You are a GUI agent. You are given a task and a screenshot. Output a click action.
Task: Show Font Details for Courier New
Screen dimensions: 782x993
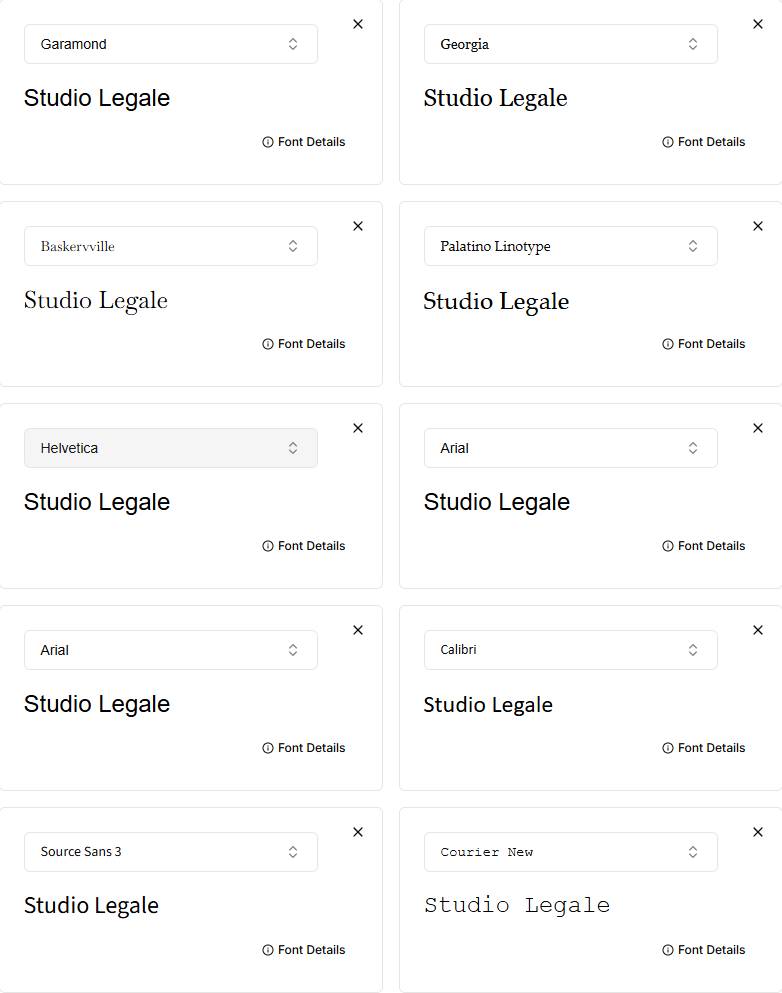point(704,950)
